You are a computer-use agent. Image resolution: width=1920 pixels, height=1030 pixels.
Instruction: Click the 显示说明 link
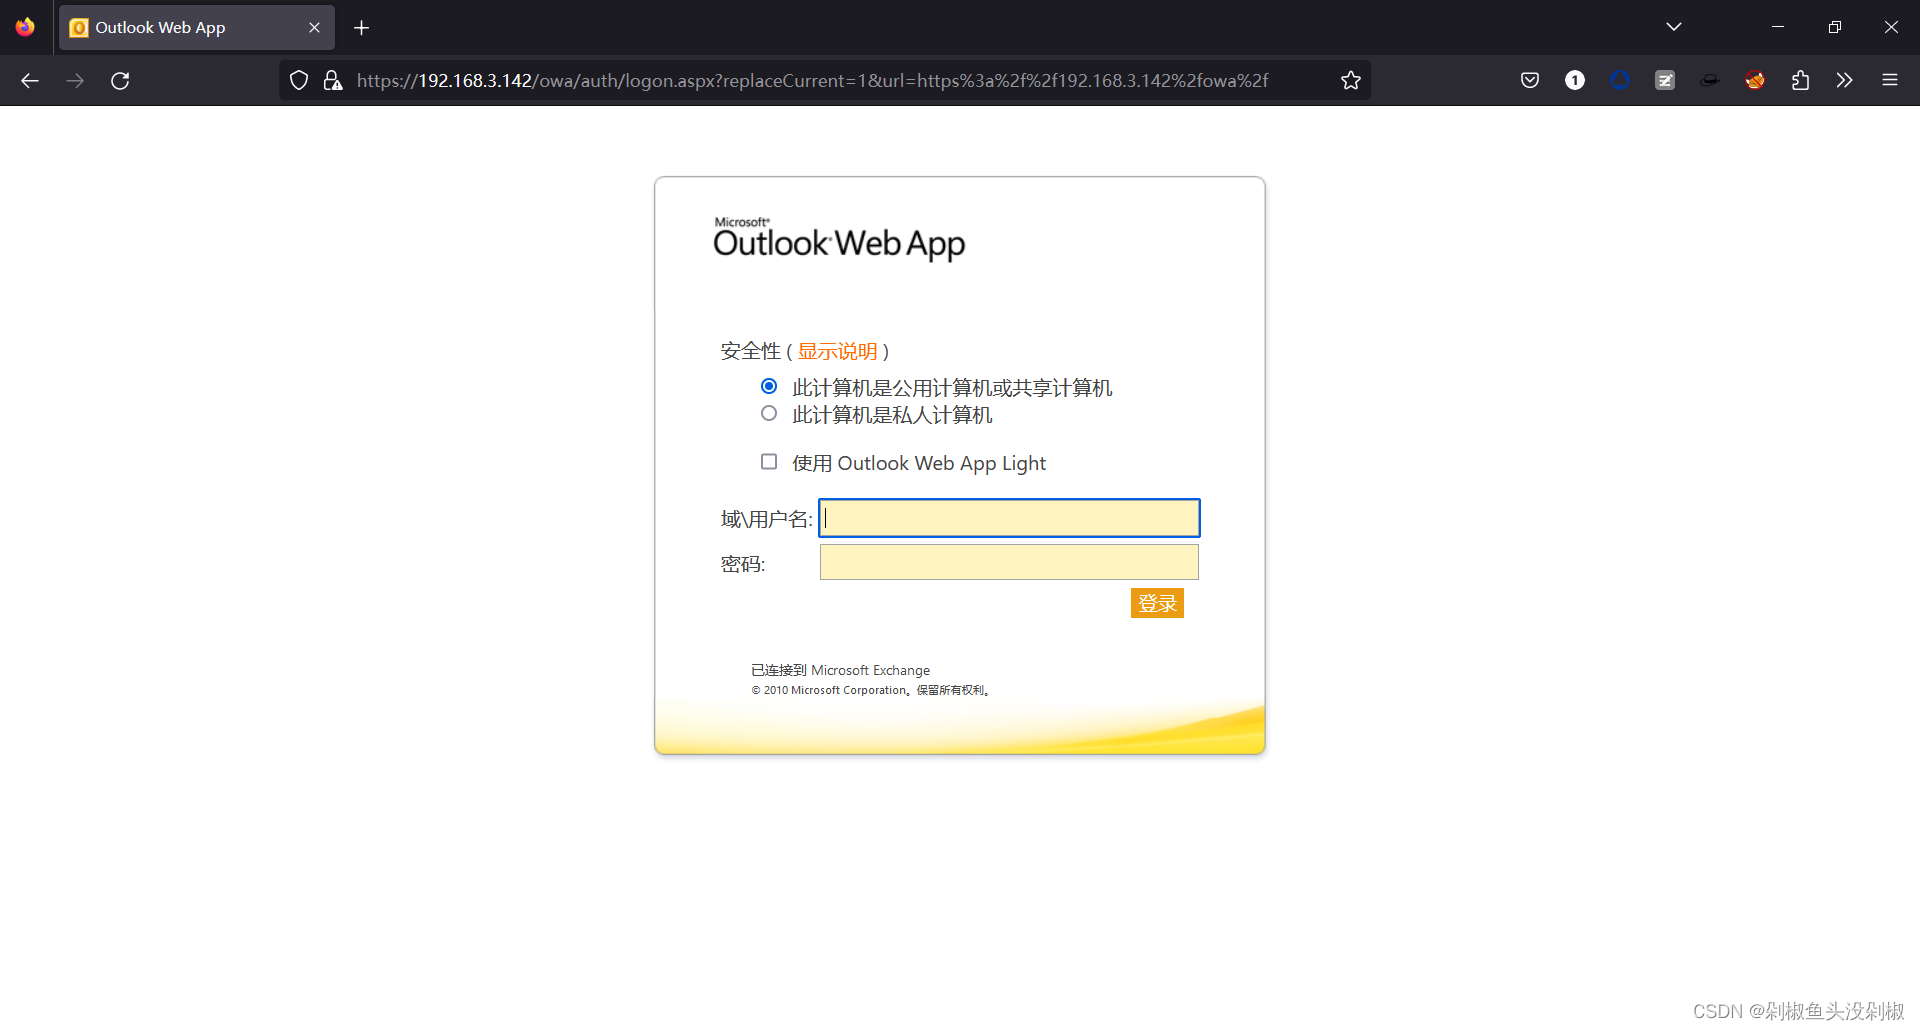pos(837,351)
